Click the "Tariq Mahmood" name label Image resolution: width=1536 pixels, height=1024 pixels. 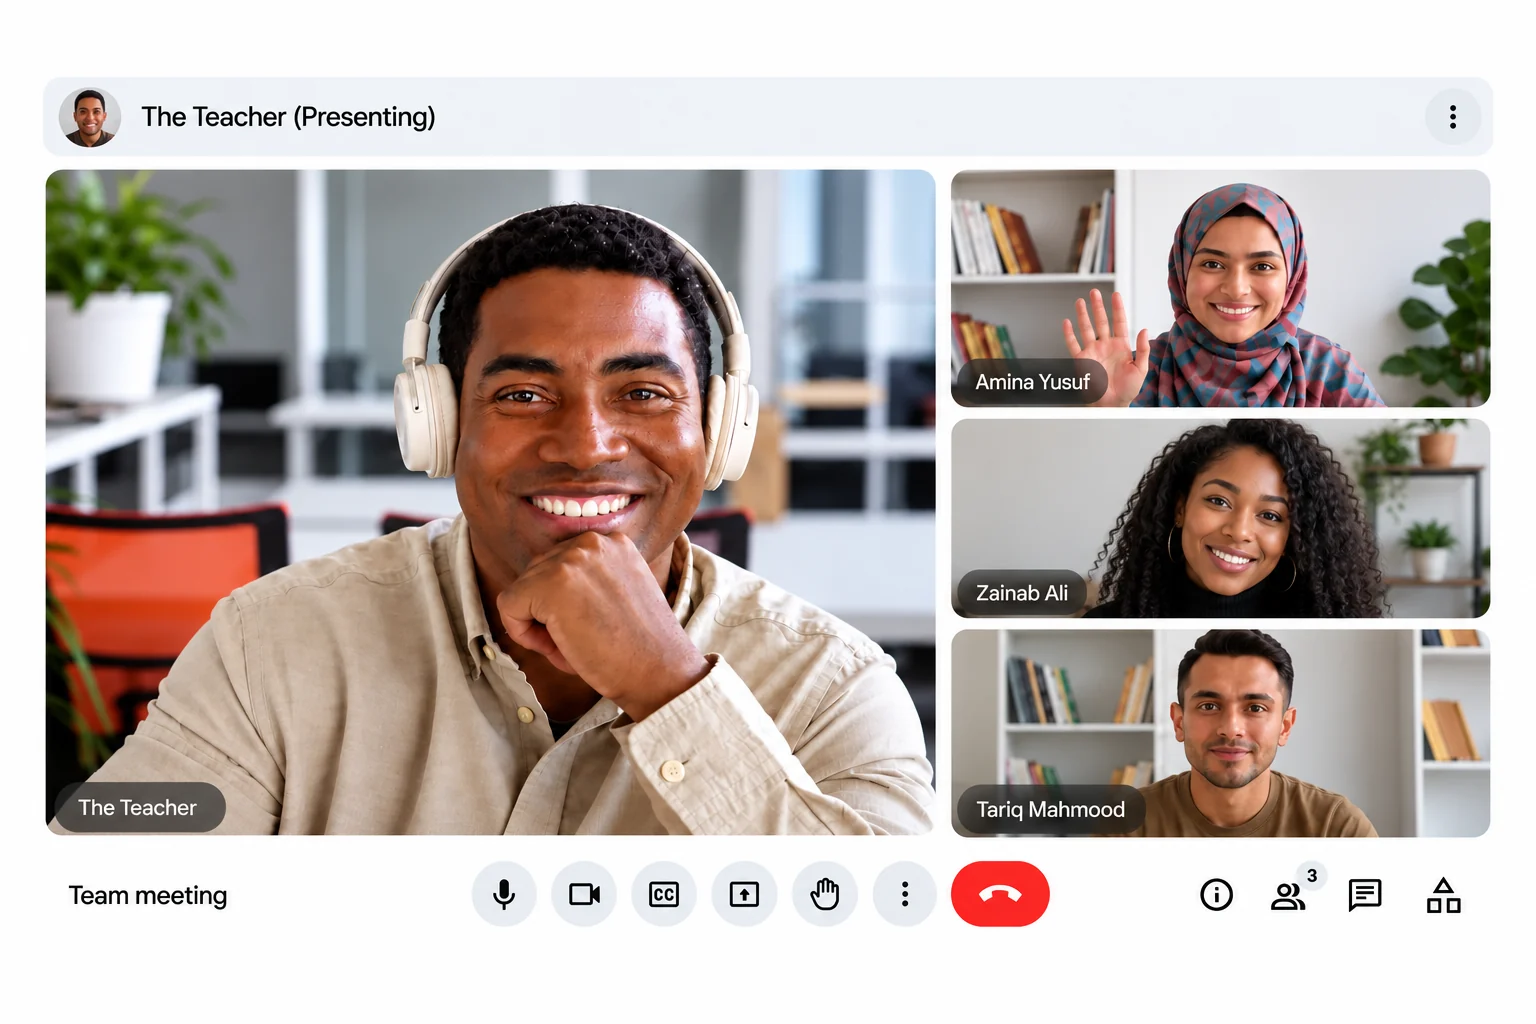point(1051,809)
